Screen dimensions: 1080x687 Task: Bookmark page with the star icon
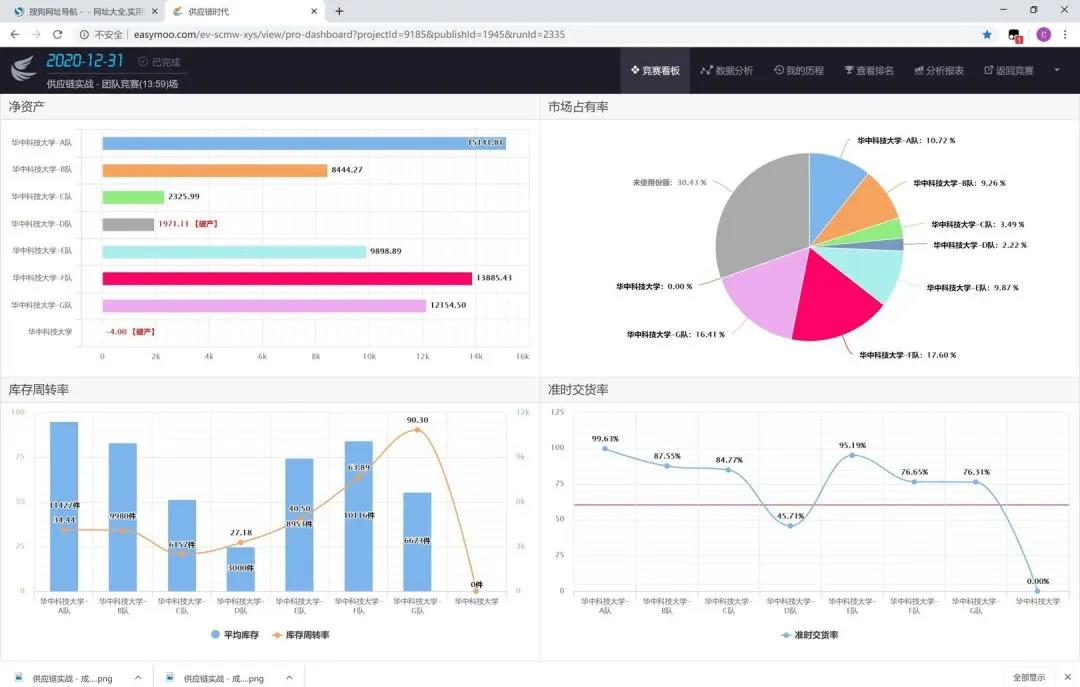click(x=987, y=34)
